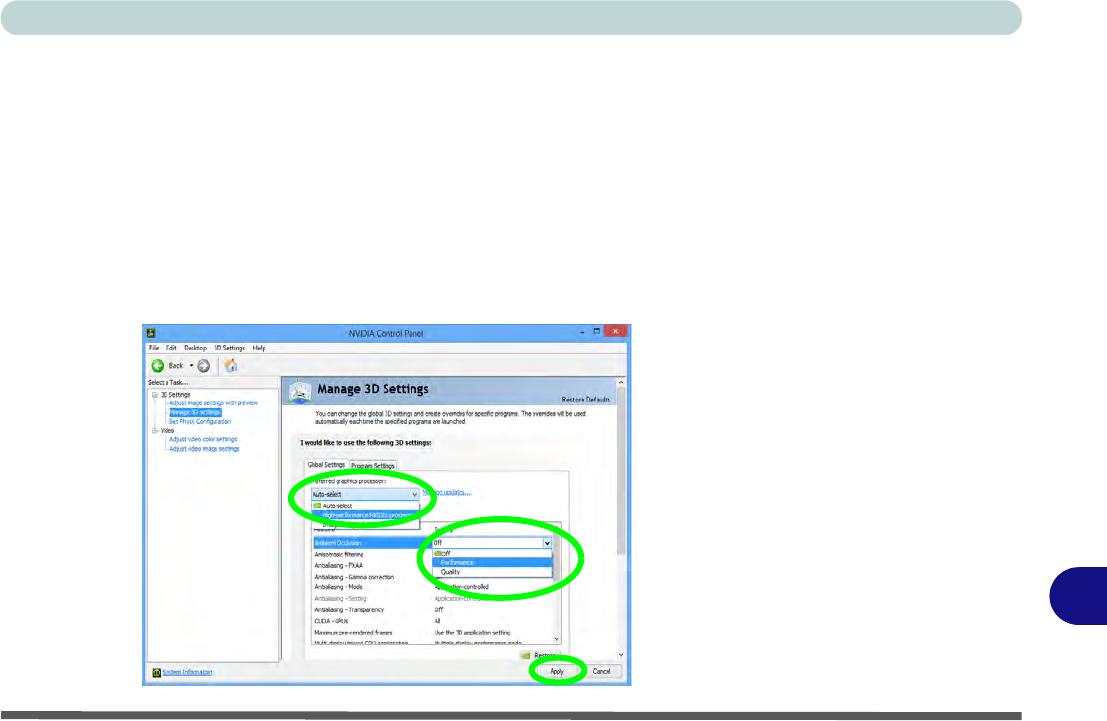This screenshot has height=721, width=1107.
Task: Select Set PhysX Configuration task
Action: [200, 422]
